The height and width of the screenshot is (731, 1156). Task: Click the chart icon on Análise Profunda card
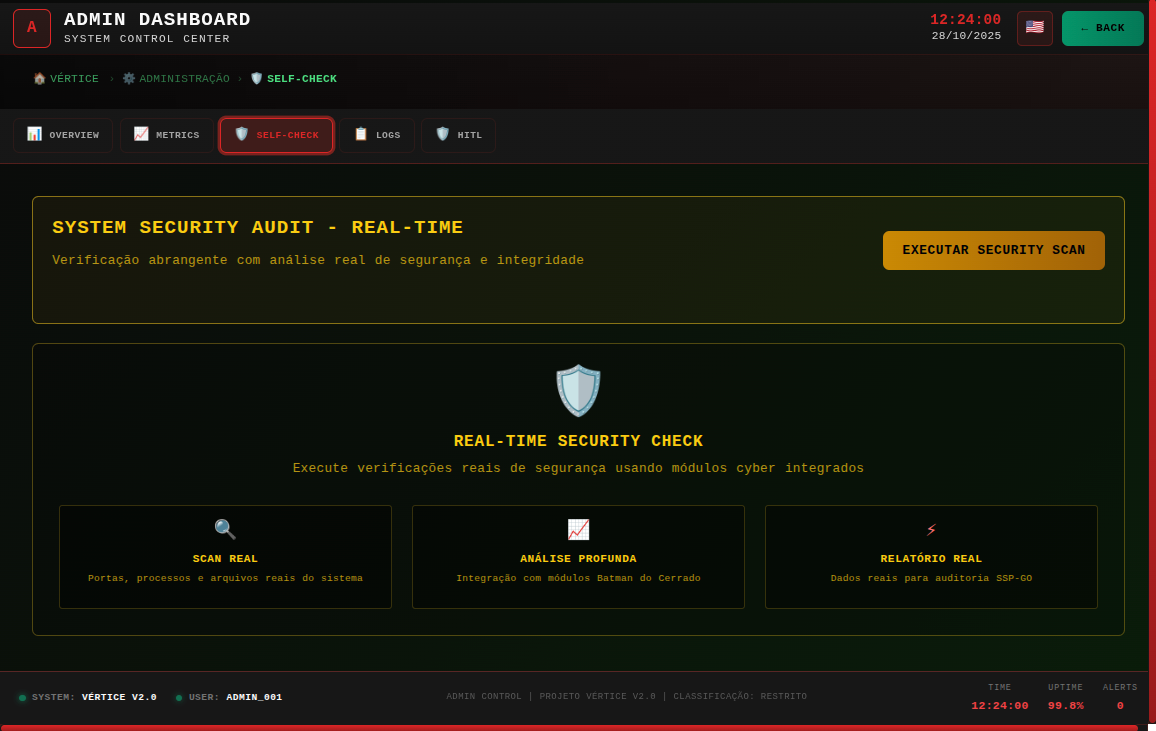578,529
